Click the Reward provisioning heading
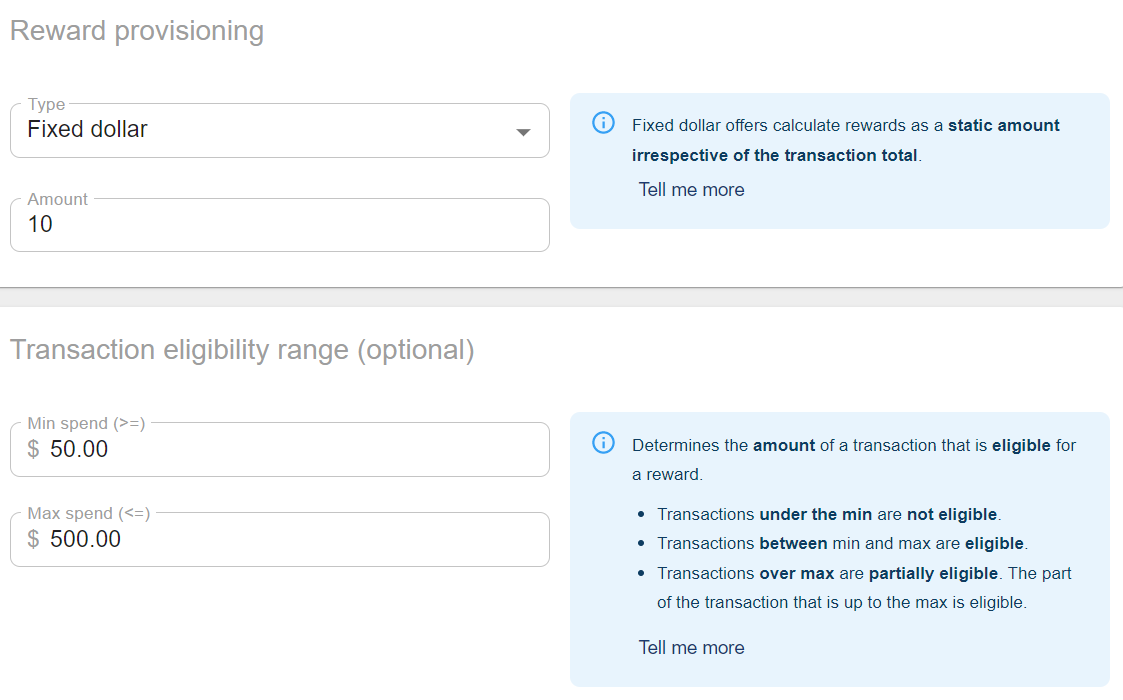1123x700 pixels. [x=137, y=31]
